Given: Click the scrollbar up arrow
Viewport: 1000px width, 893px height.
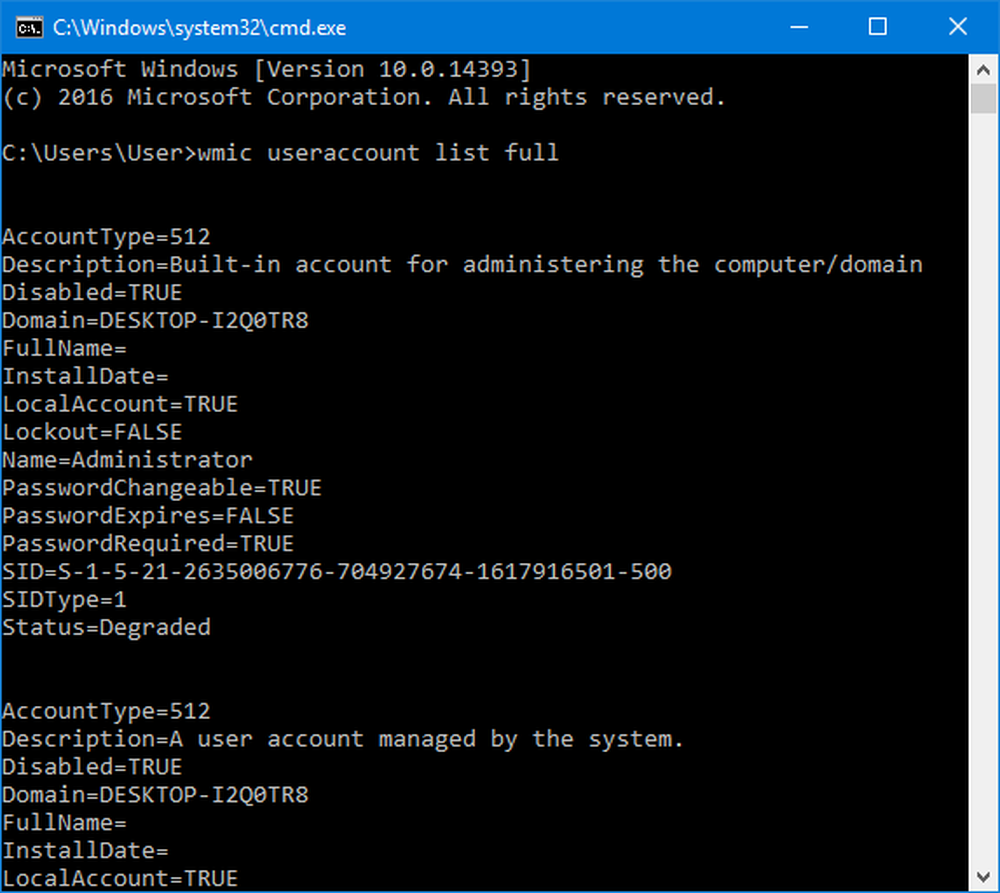Looking at the screenshot, I should coord(983,70).
